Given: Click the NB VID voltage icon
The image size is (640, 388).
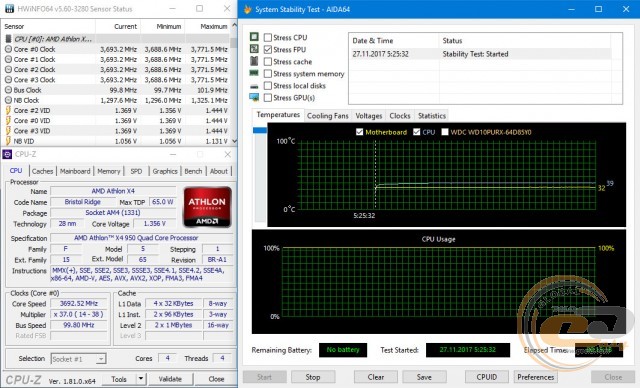Looking at the screenshot, I should pos(8,141).
